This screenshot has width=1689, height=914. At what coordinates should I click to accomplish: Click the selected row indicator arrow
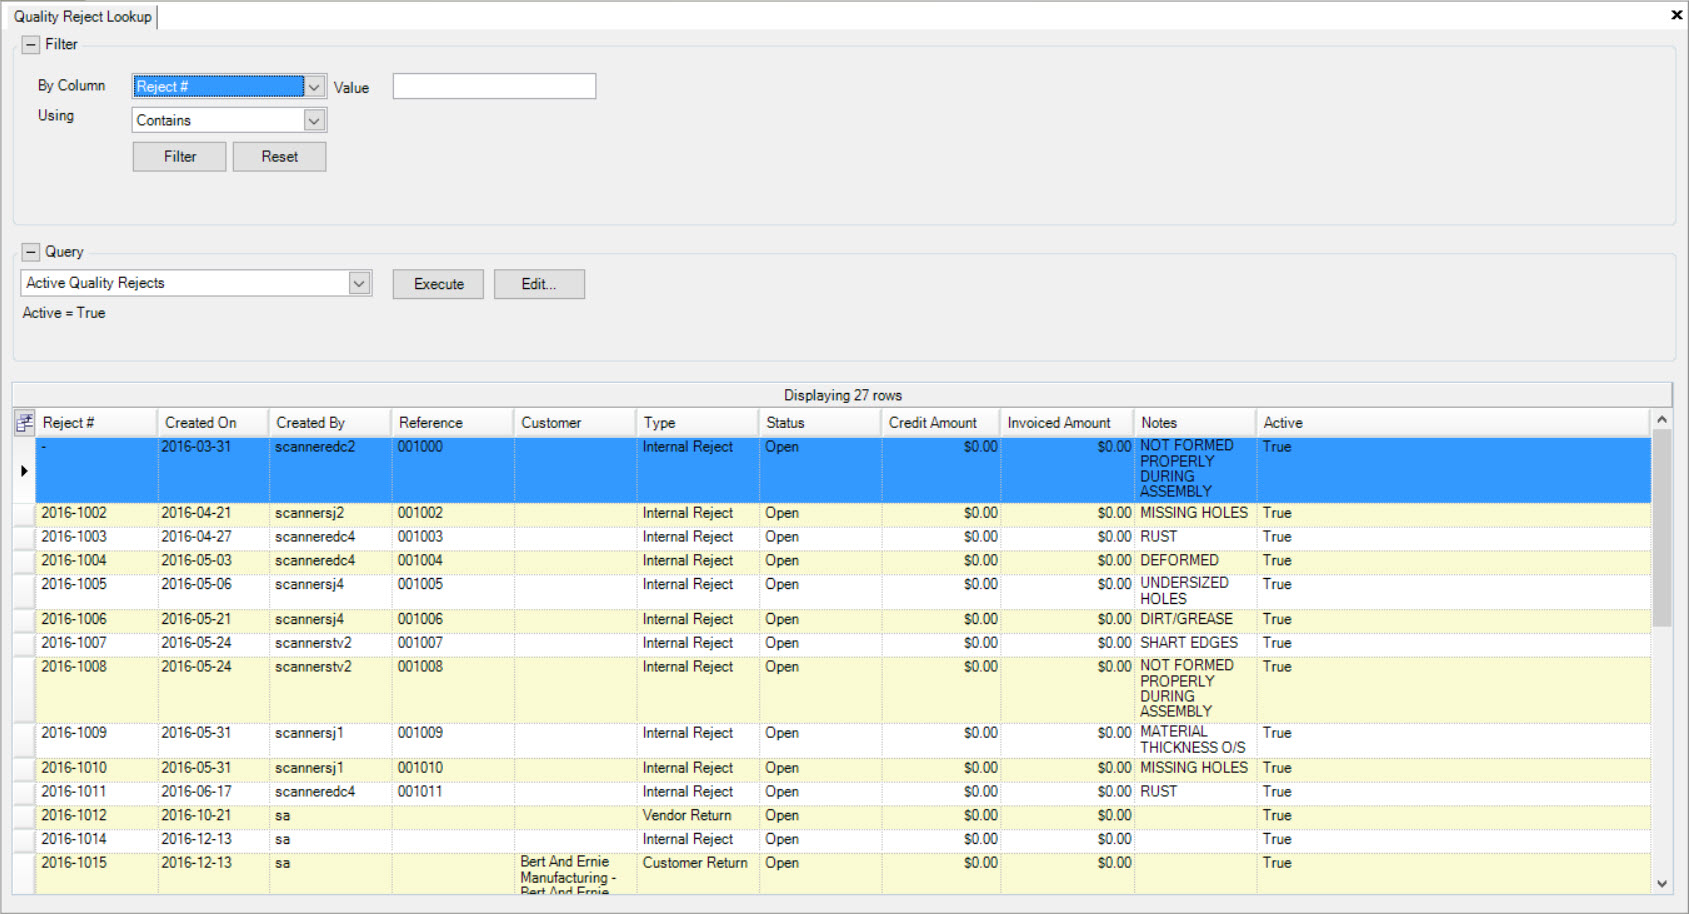pyautogui.click(x=24, y=470)
